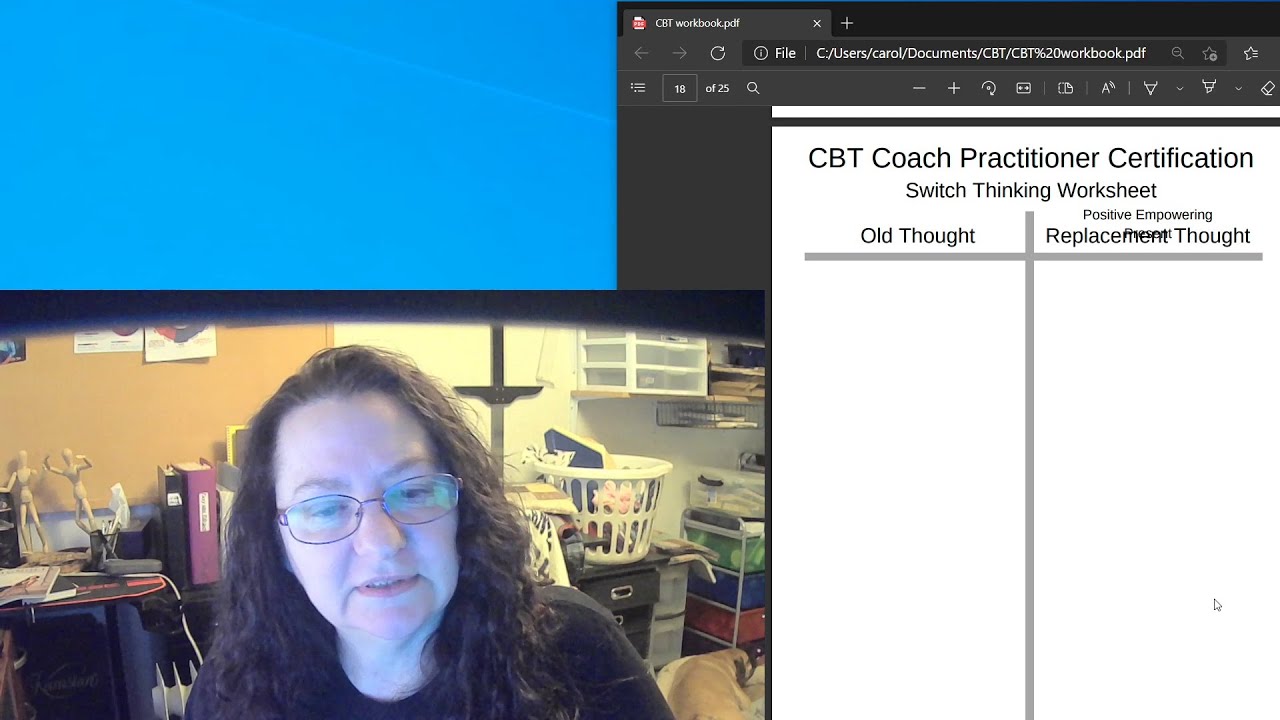Open the PDF table of contents panel
The image size is (1280, 720).
[638, 88]
